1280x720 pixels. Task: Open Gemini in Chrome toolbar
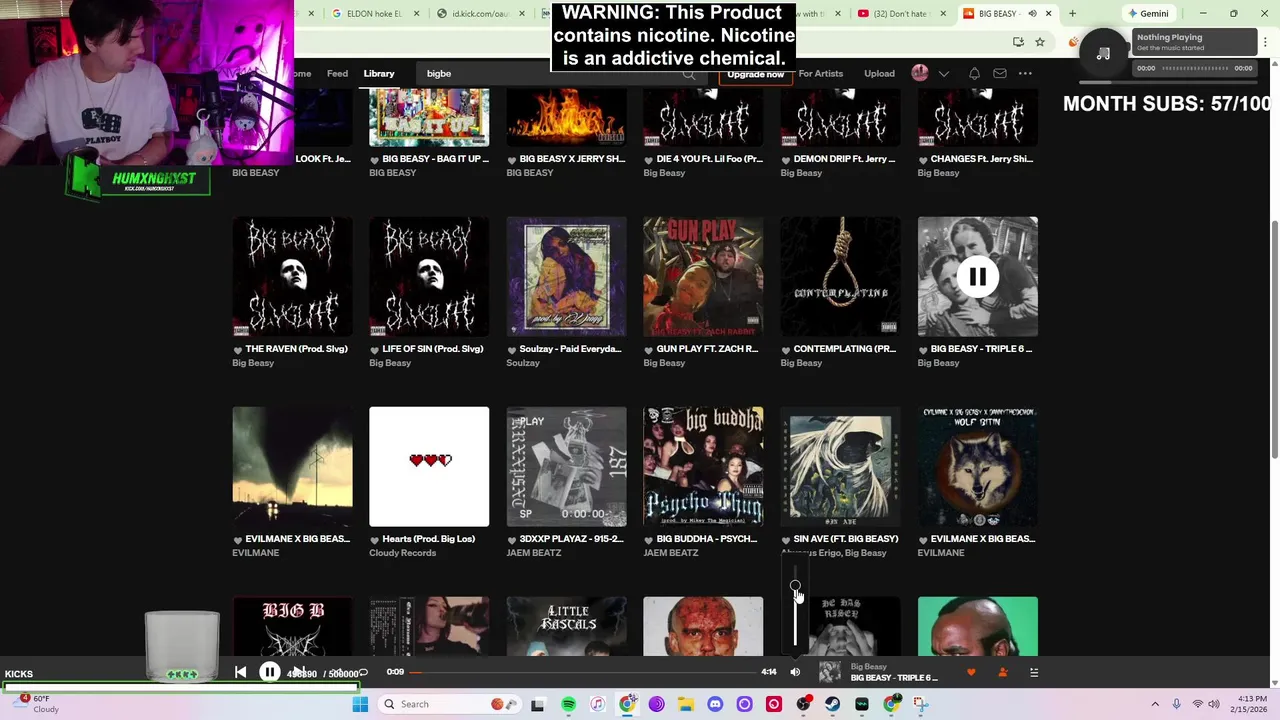coord(1147,13)
